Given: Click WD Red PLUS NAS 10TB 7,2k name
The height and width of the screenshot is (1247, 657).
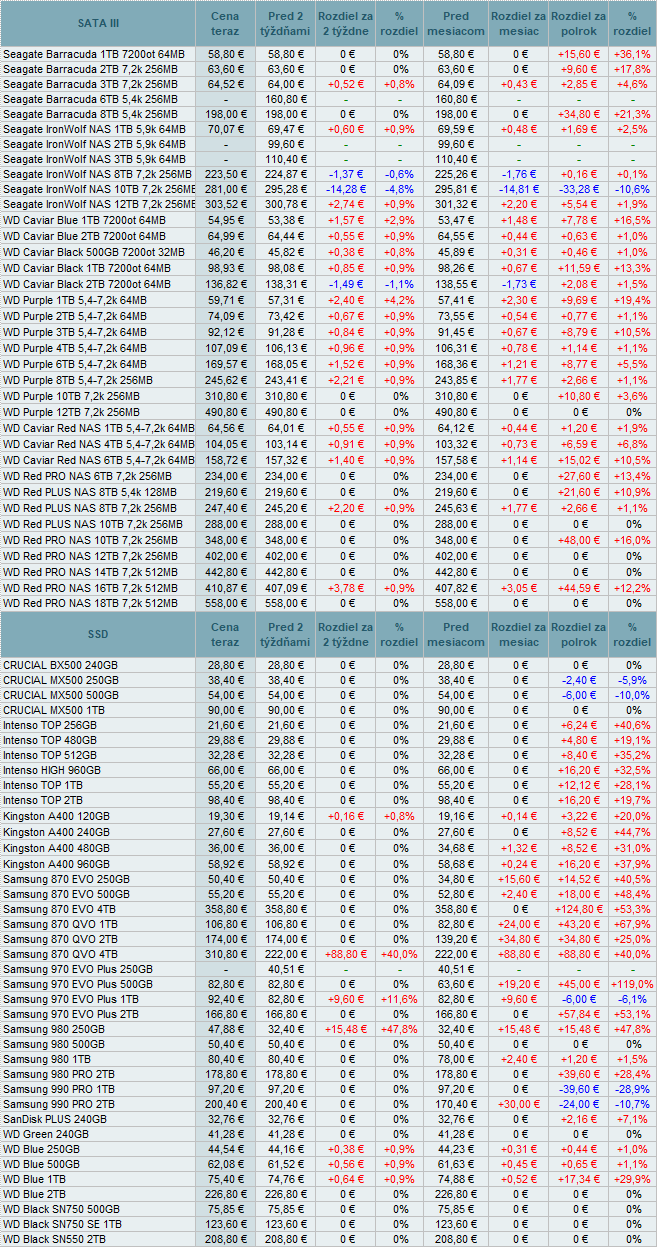Looking at the screenshot, I should click(x=93, y=523).
